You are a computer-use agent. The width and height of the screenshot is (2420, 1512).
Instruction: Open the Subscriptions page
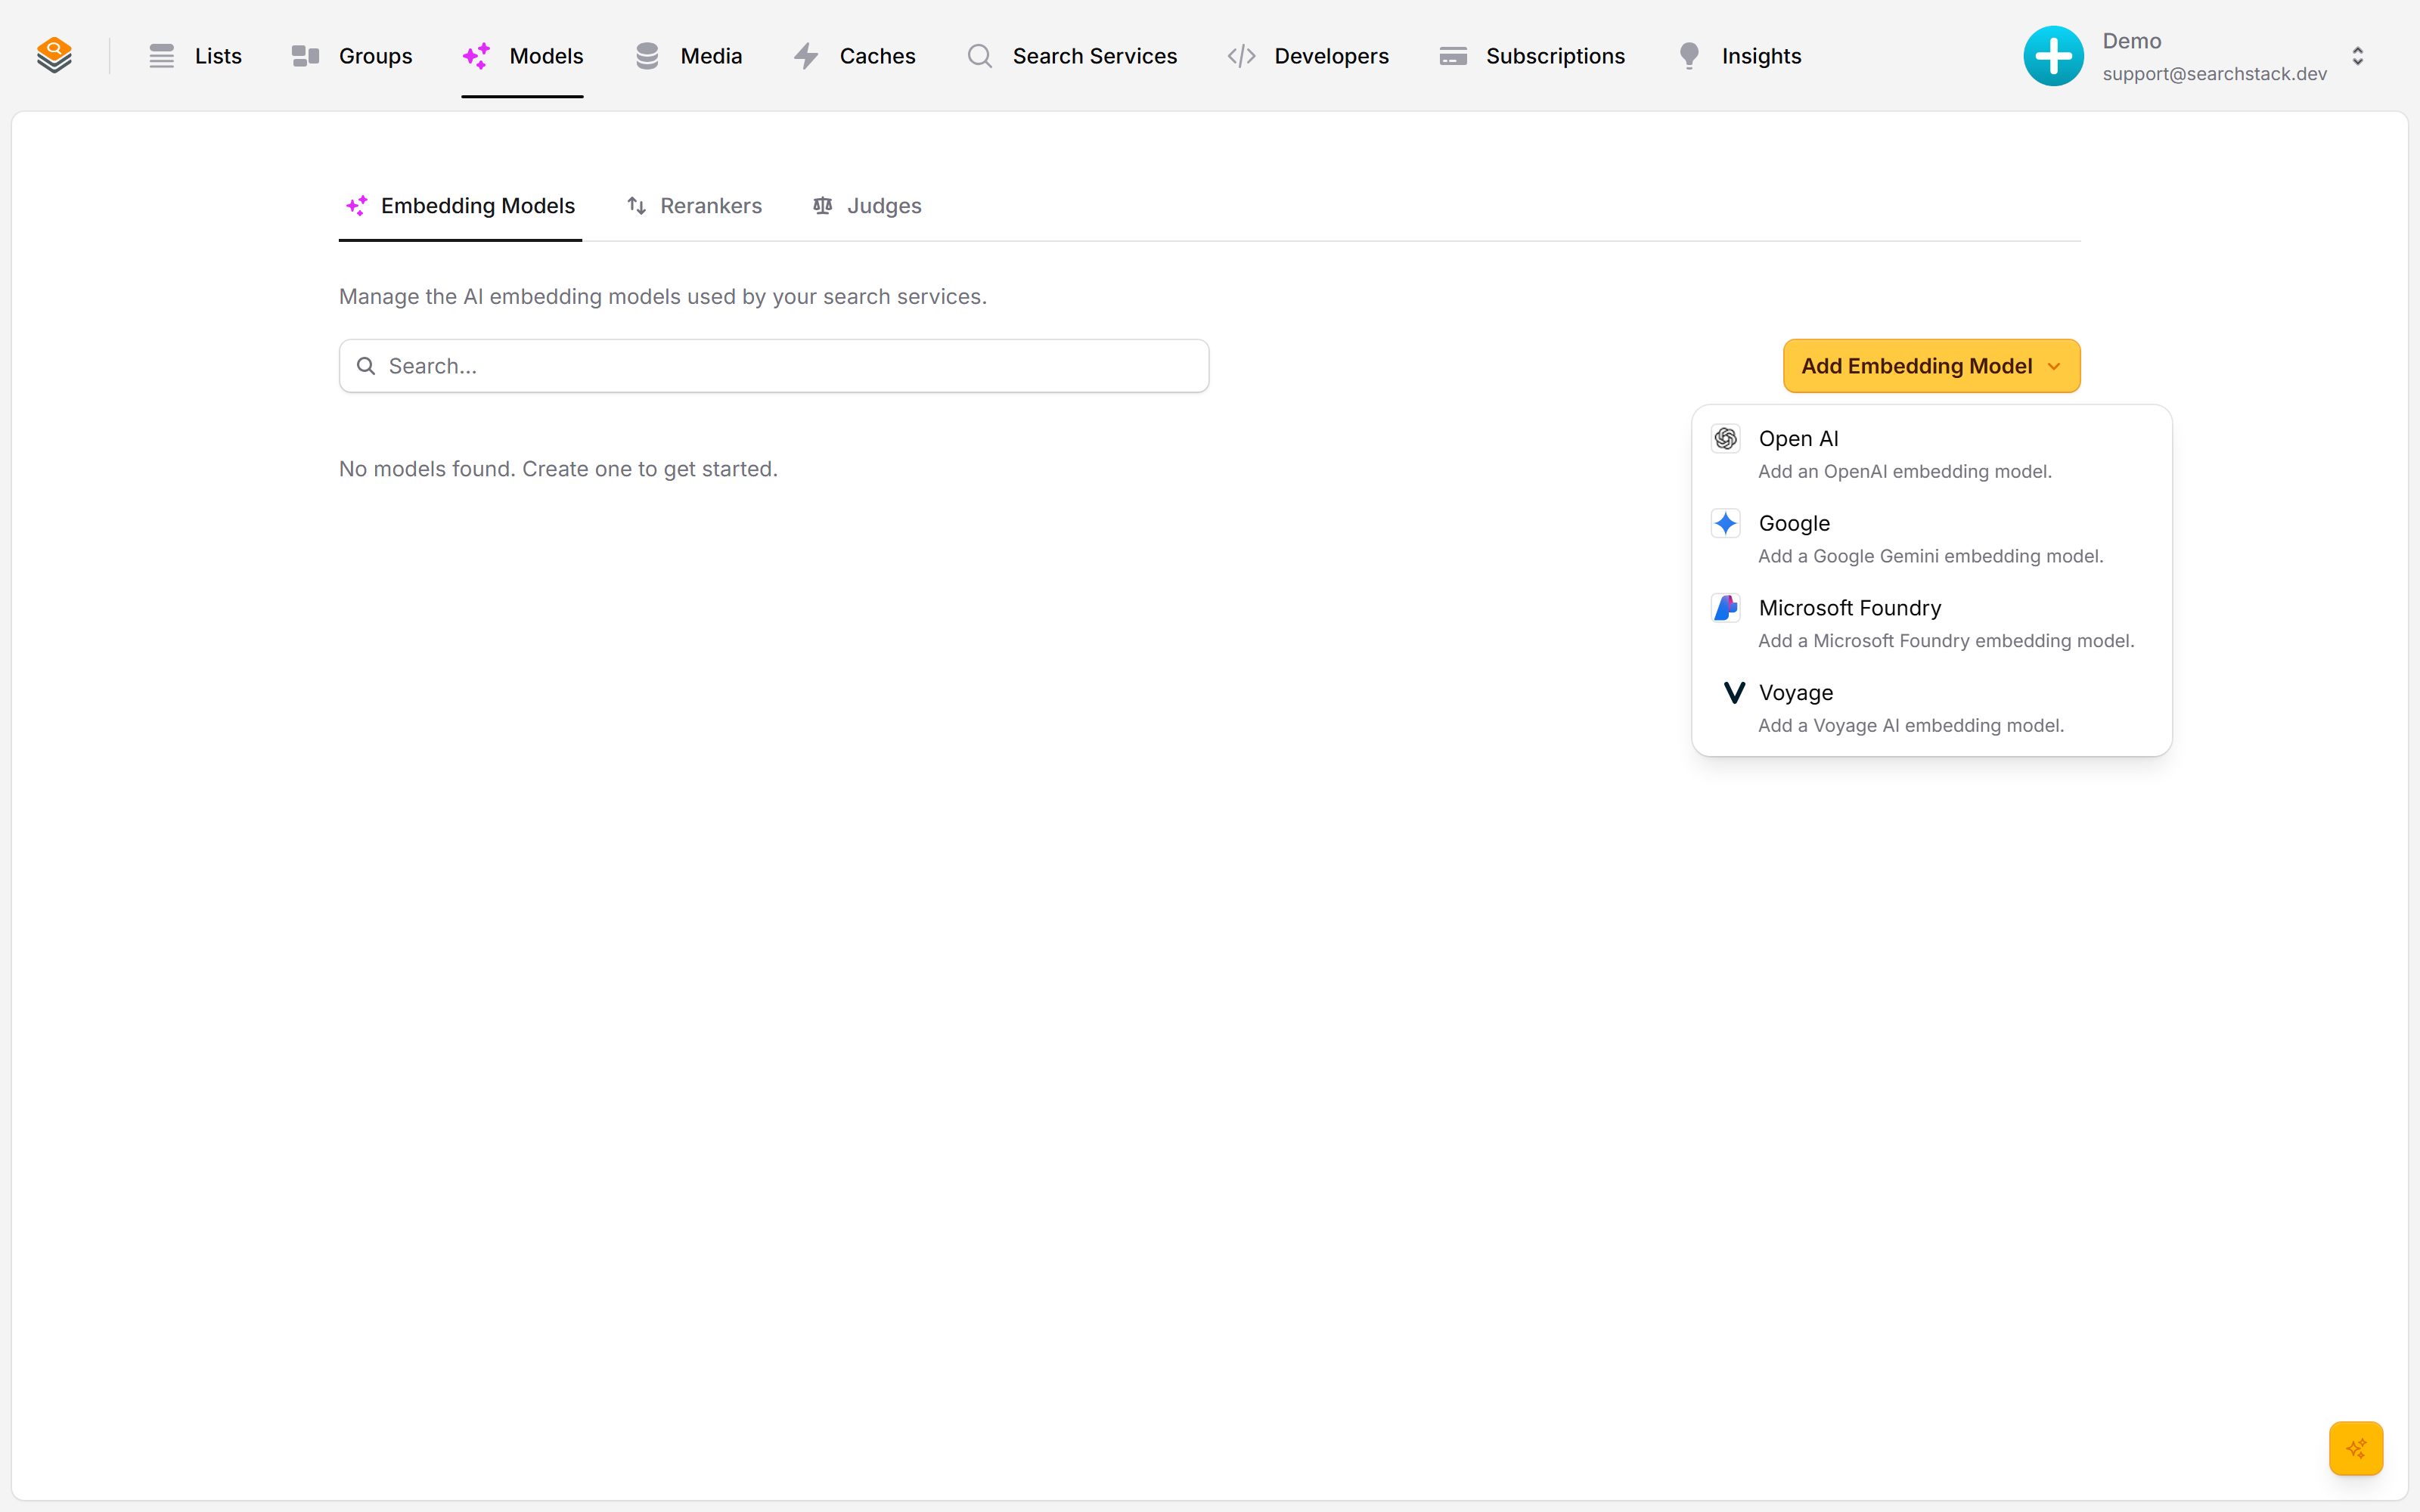pos(1531,56)
